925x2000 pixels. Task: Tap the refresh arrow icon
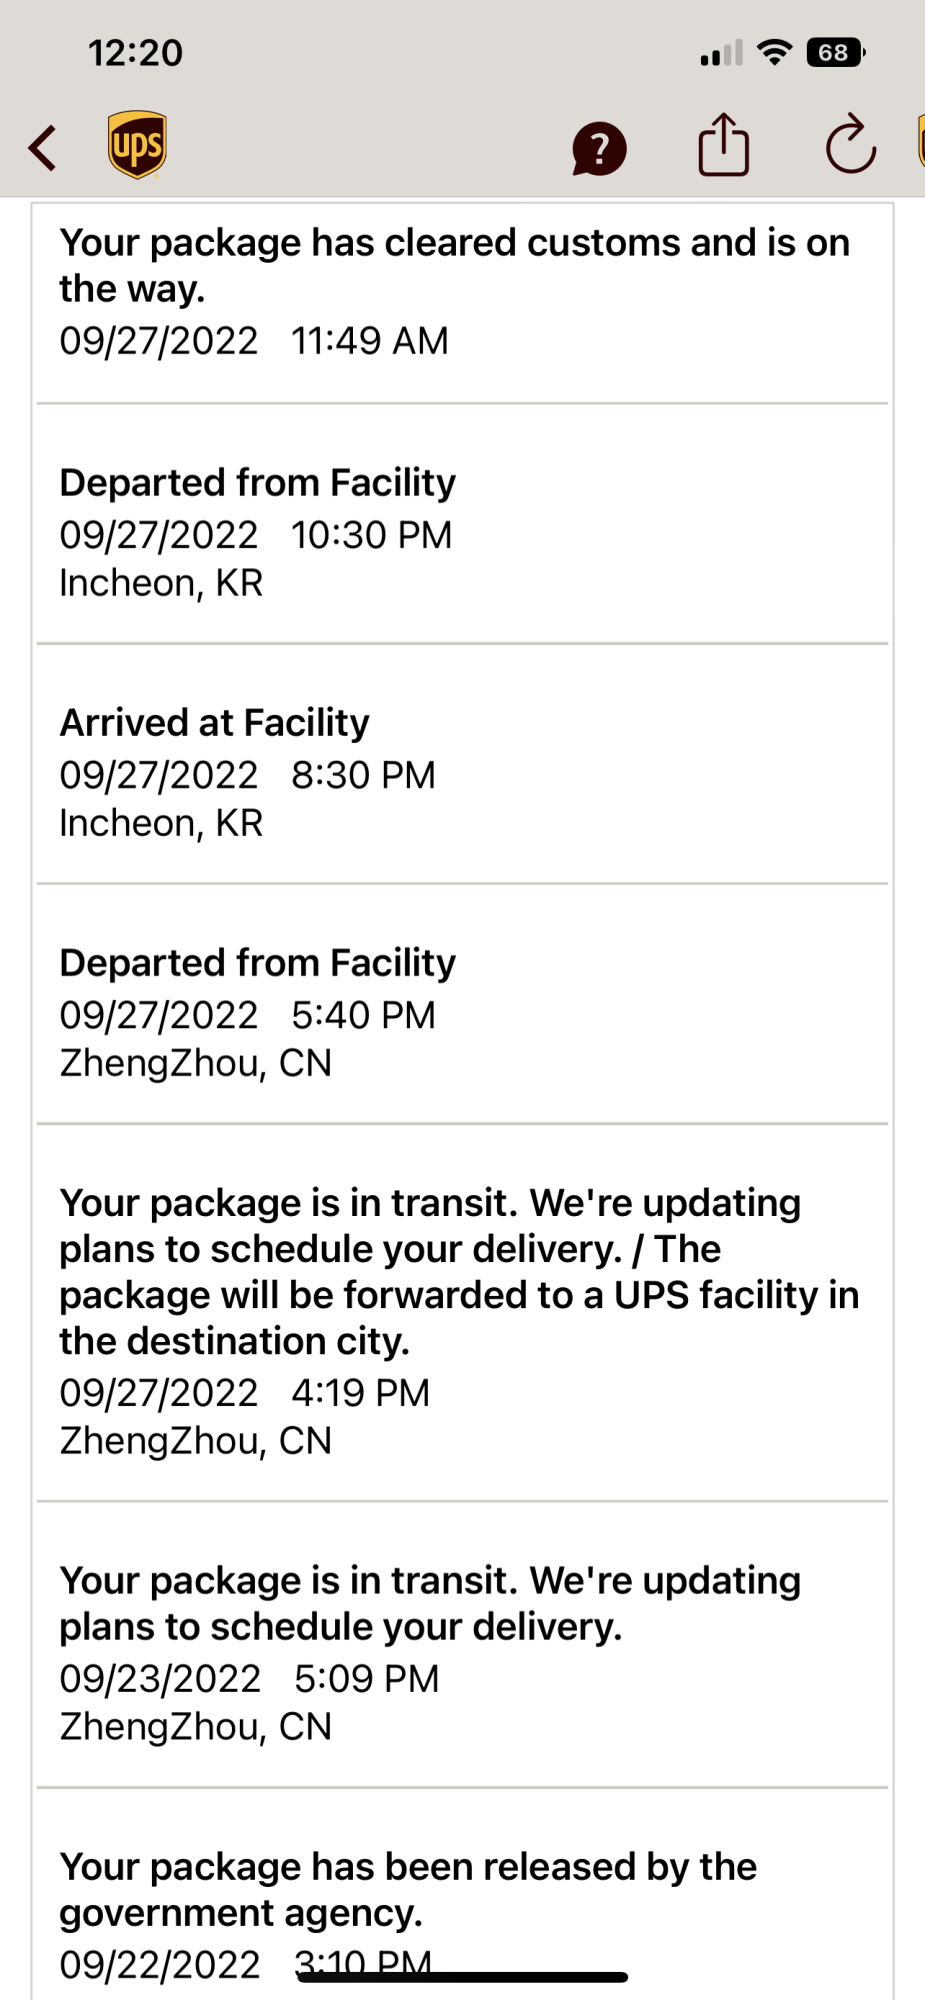click(850, 146)
